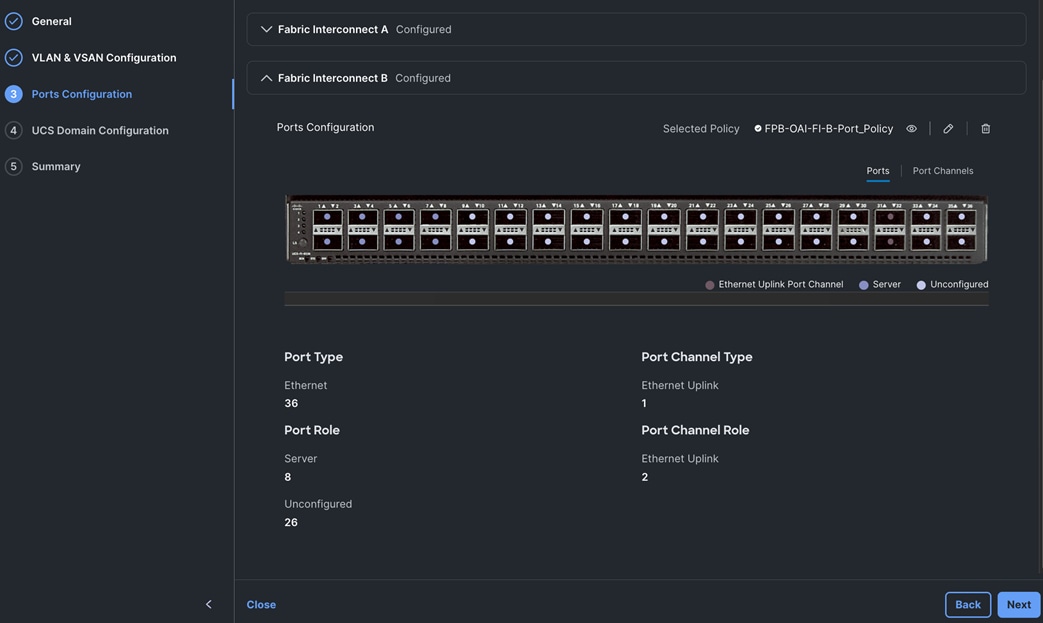View selected policy details with eye icon
This screenshot has height=623, width=1043.
tap(911, 128)
